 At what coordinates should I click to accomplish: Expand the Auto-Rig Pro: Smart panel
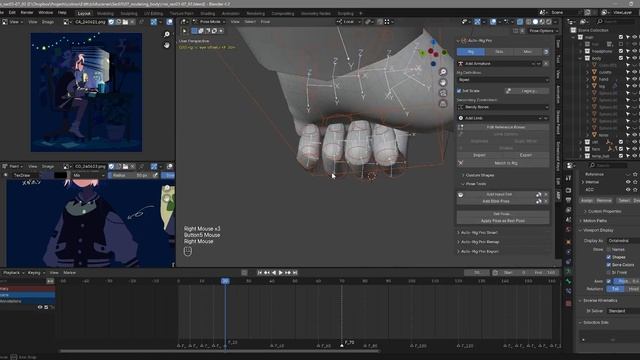point(479,233)
